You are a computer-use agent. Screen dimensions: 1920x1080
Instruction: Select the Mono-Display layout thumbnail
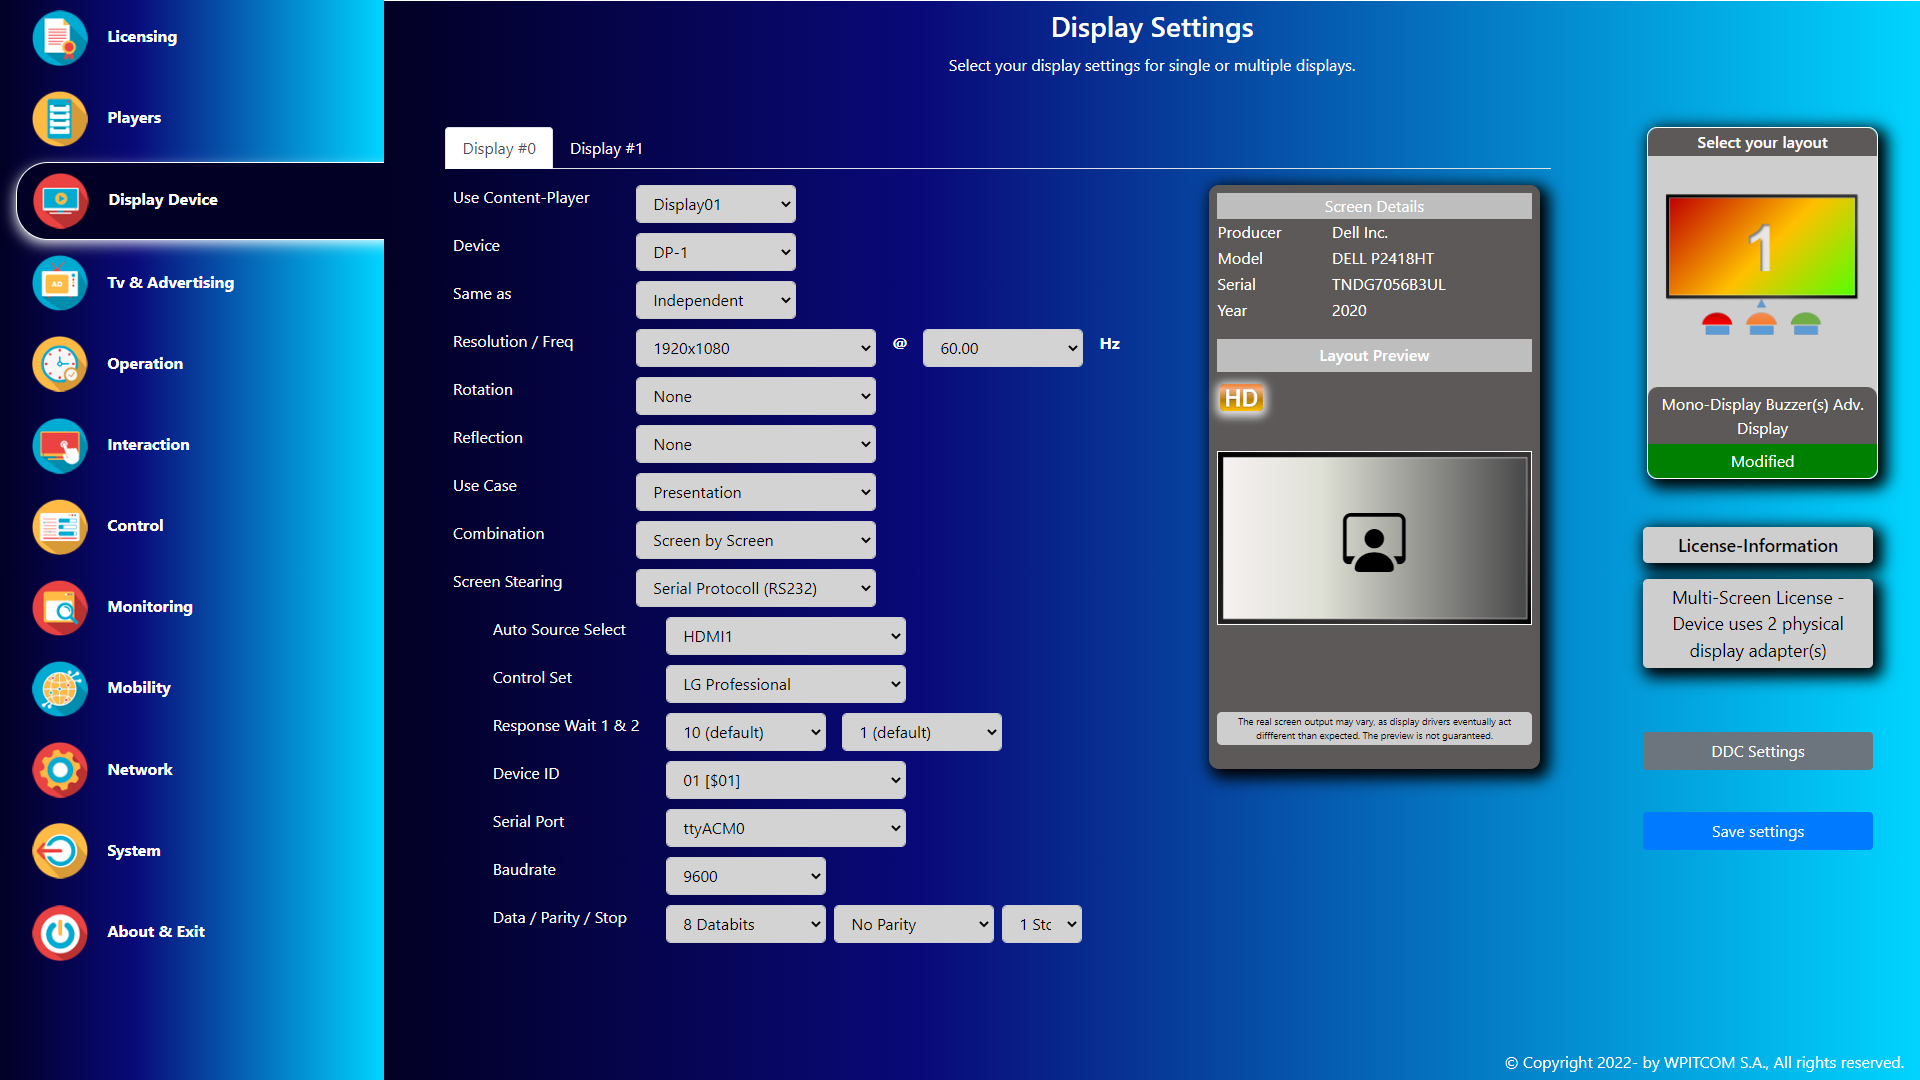click(x=1761, y=247)
